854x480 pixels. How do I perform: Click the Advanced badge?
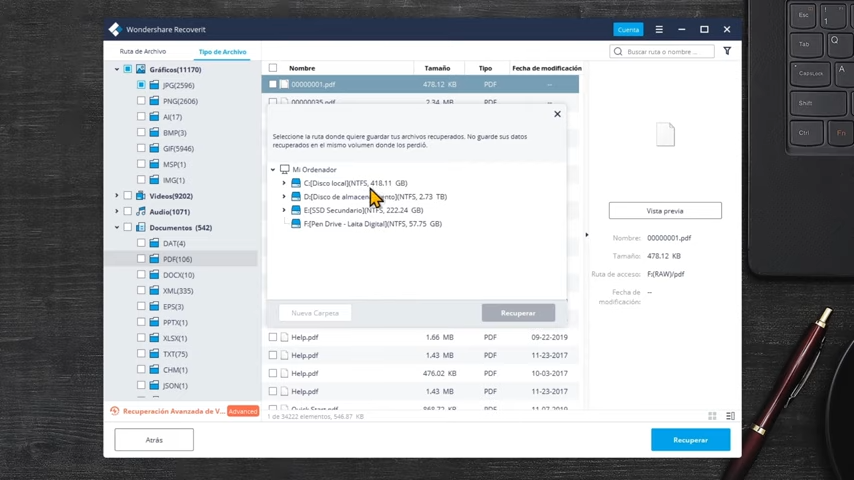click(243, 411)
